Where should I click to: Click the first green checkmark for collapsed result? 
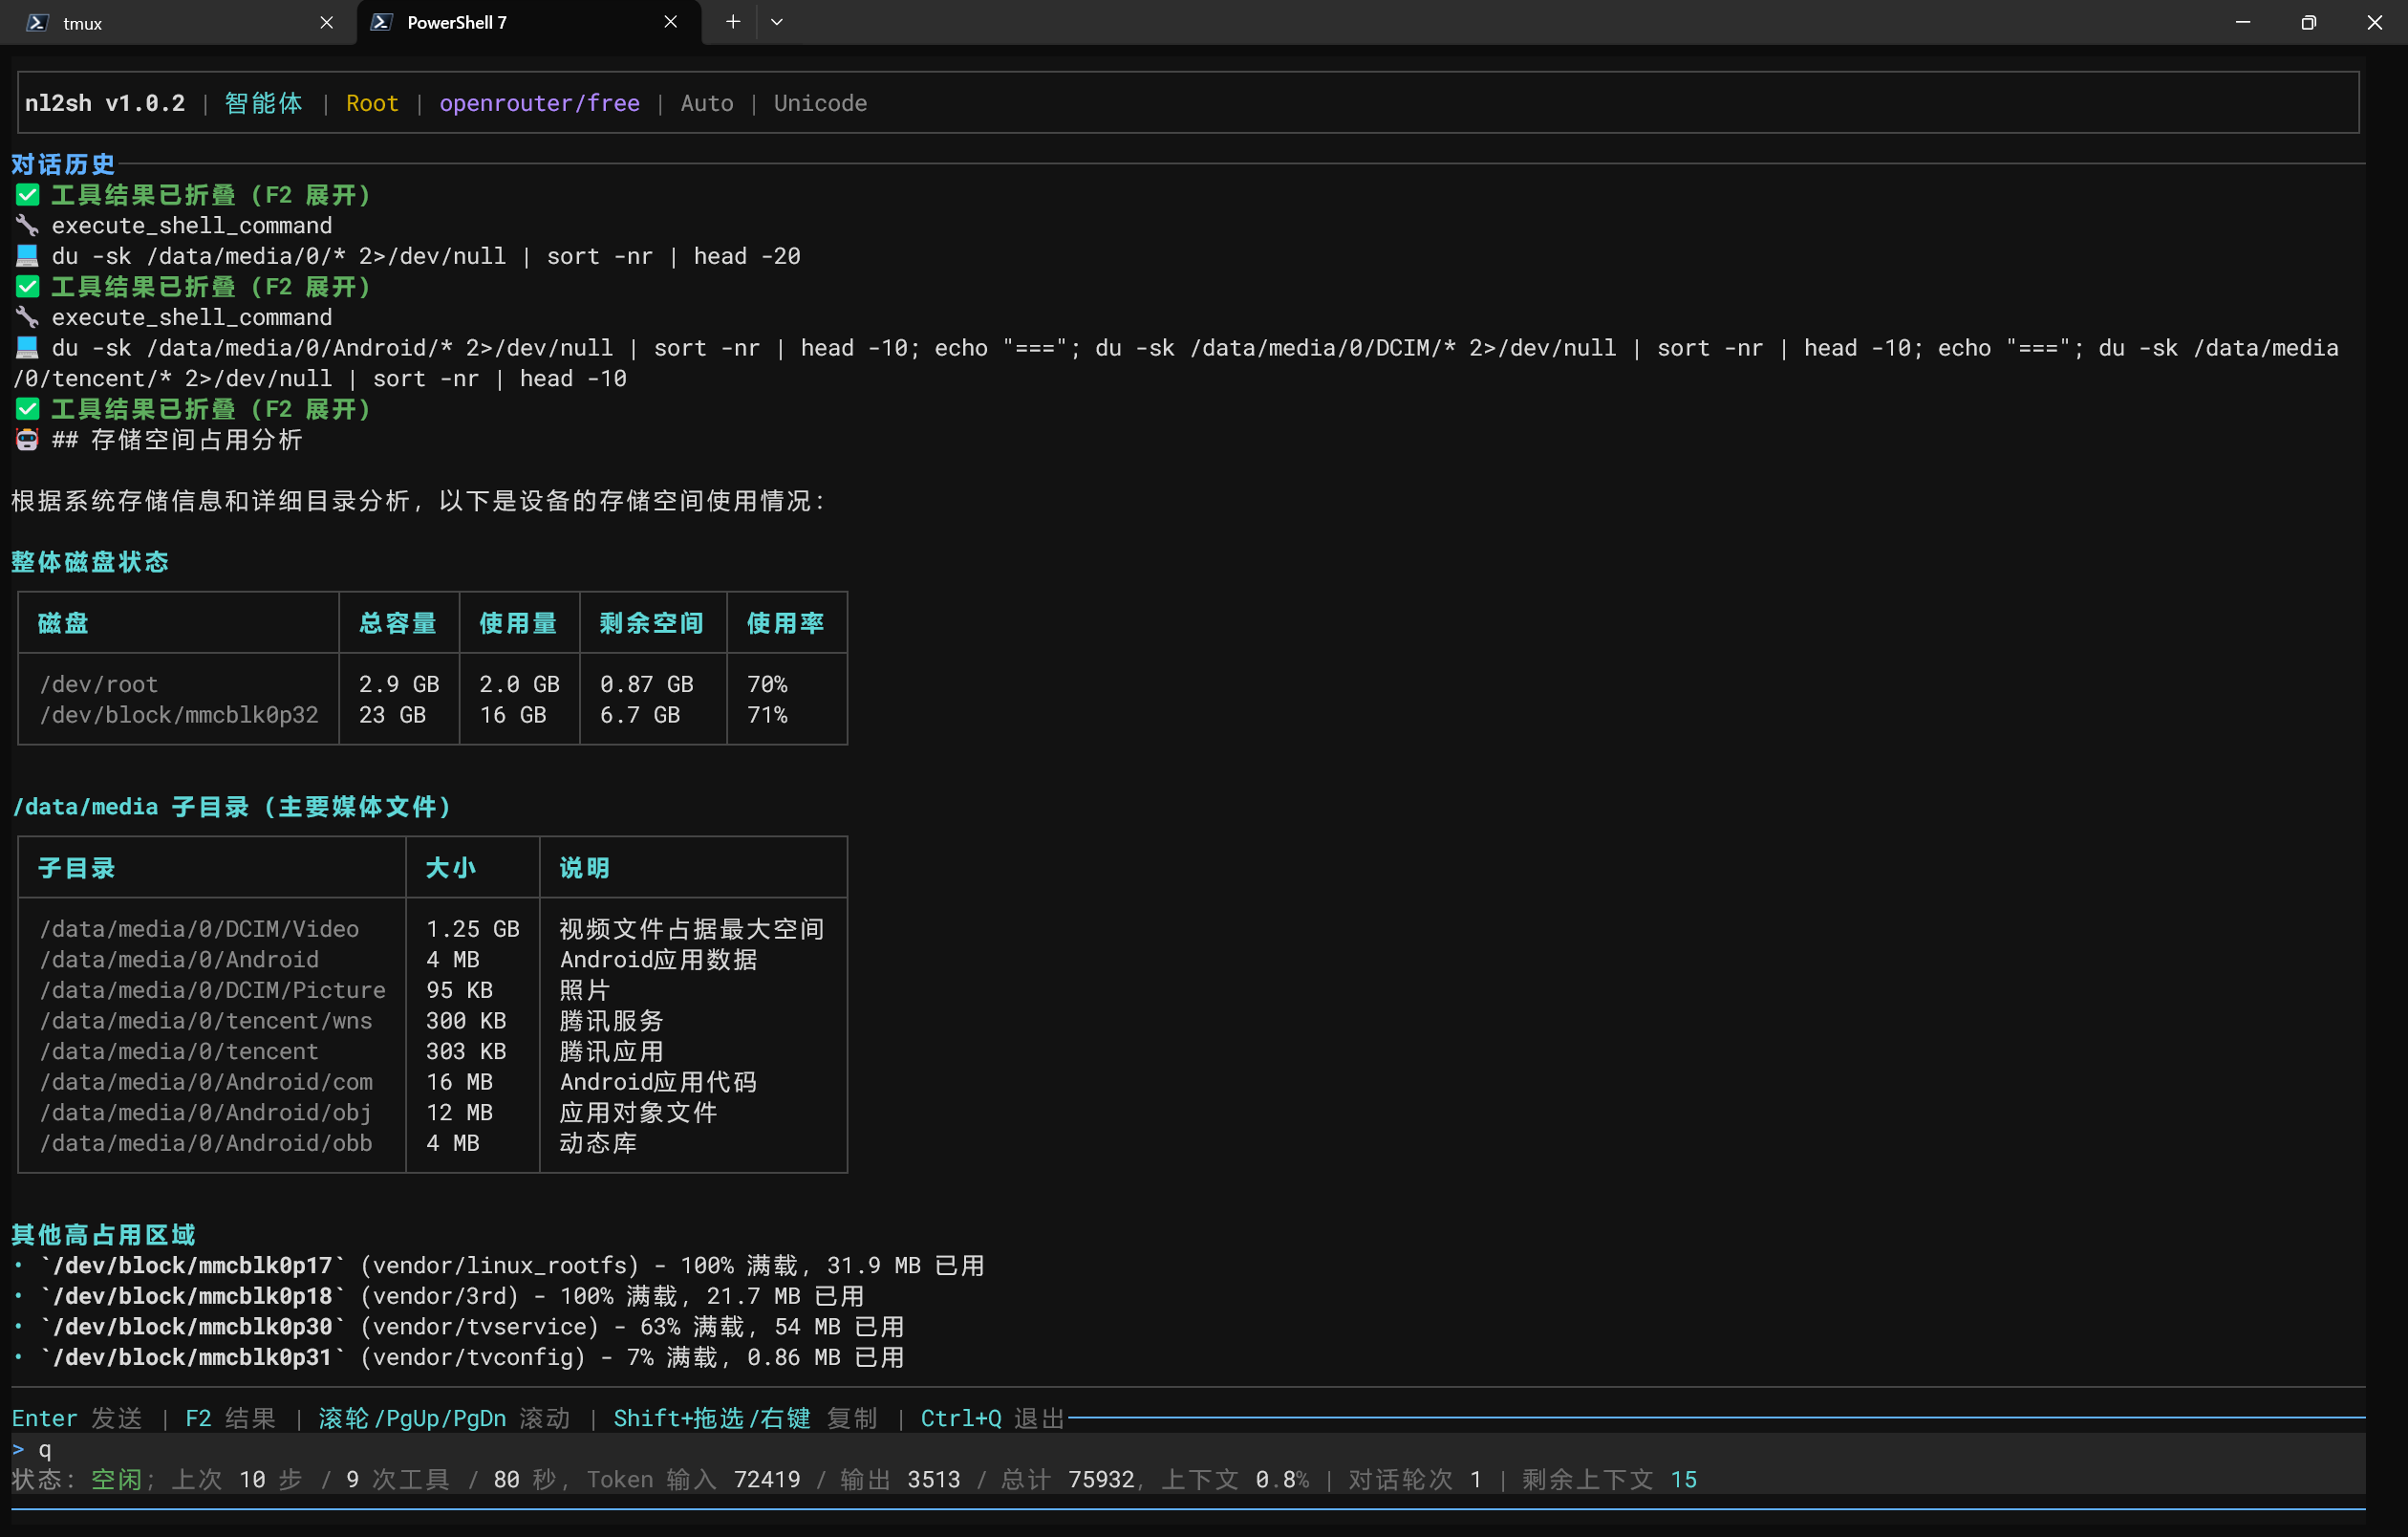tap(27, 195)
